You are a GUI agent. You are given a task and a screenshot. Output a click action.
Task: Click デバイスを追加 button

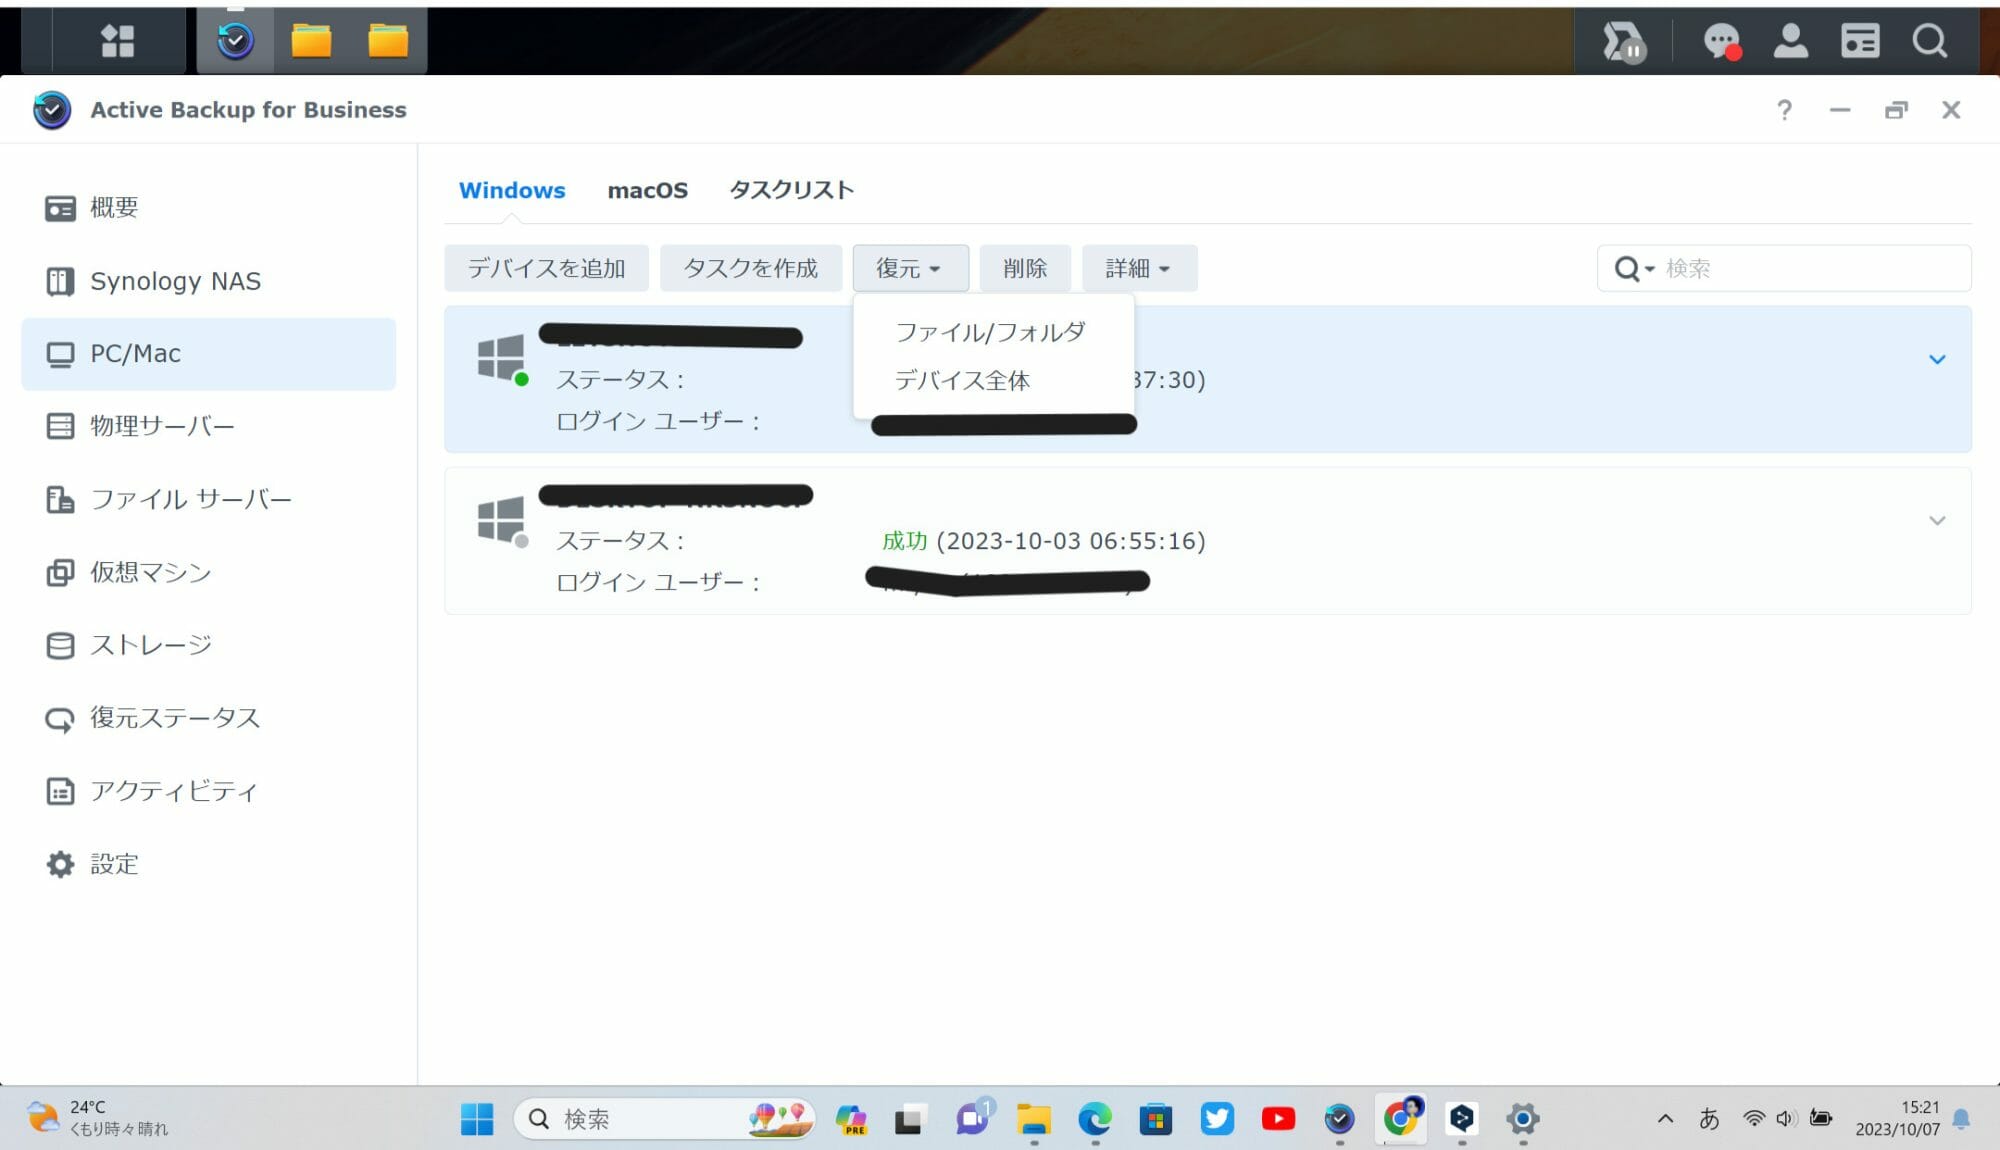click(546, 268)
